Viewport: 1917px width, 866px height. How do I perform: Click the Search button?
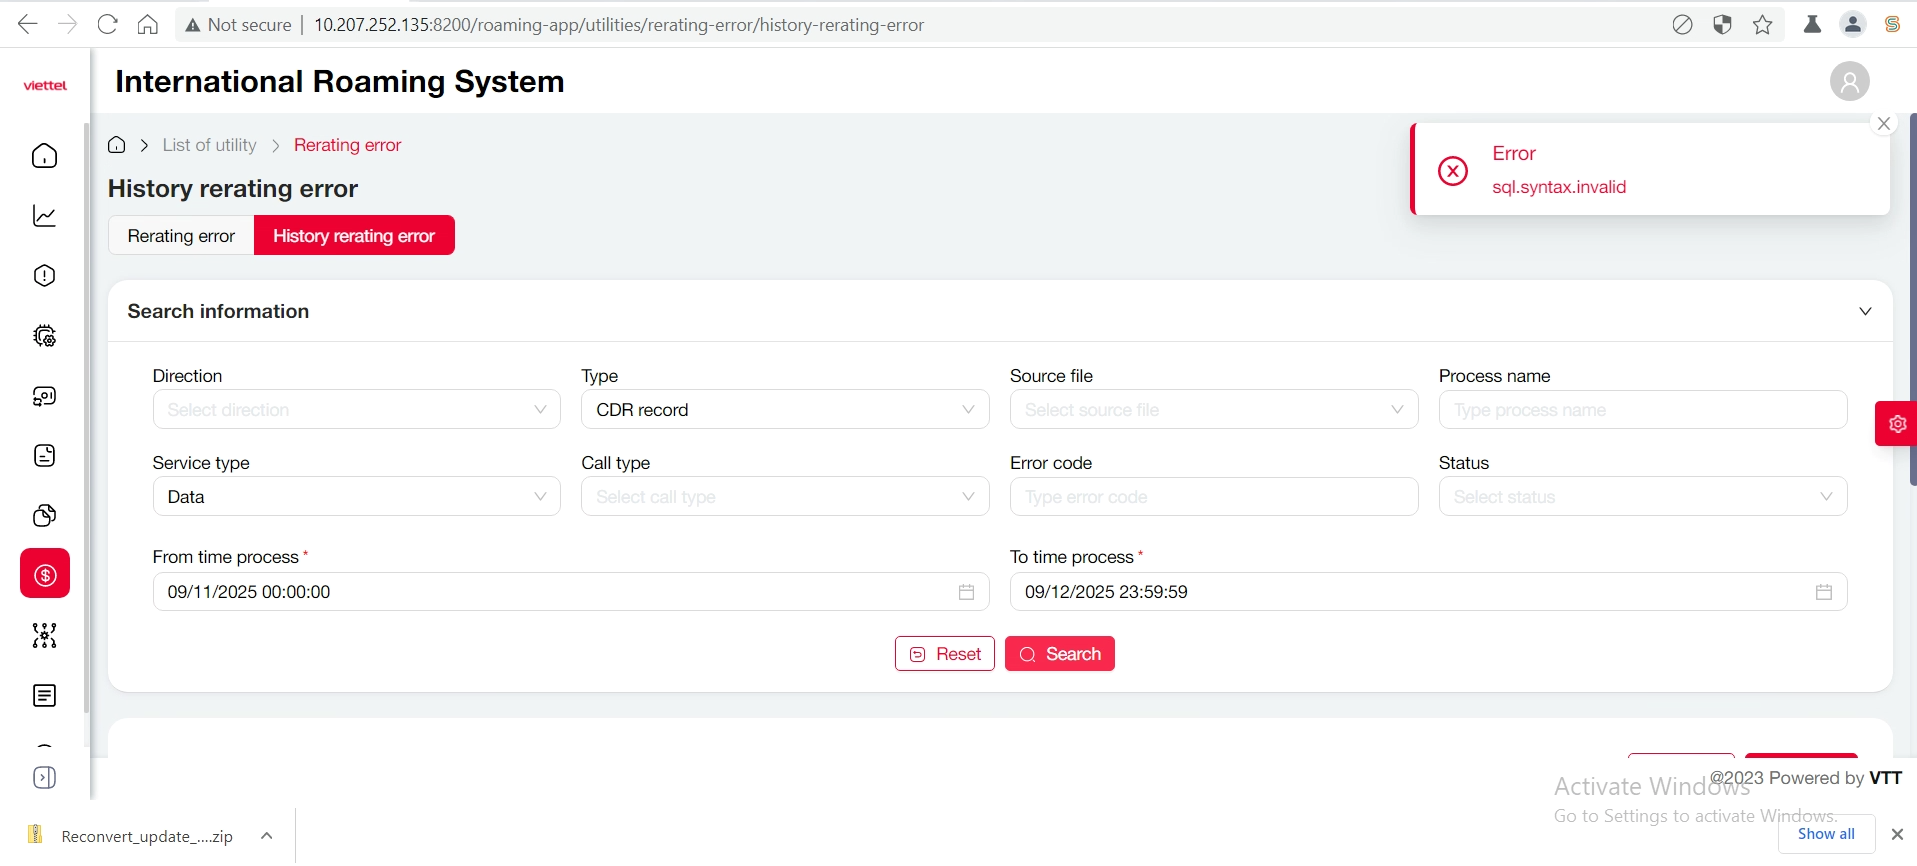tap(1059, 654)
